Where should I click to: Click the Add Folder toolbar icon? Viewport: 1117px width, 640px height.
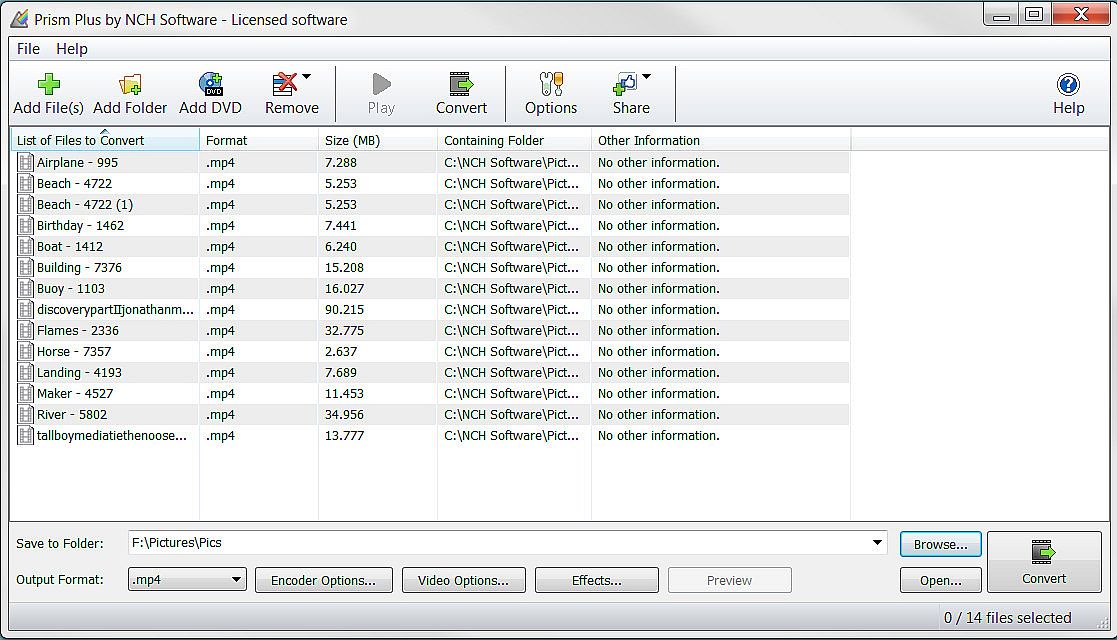tap(130, 85)
